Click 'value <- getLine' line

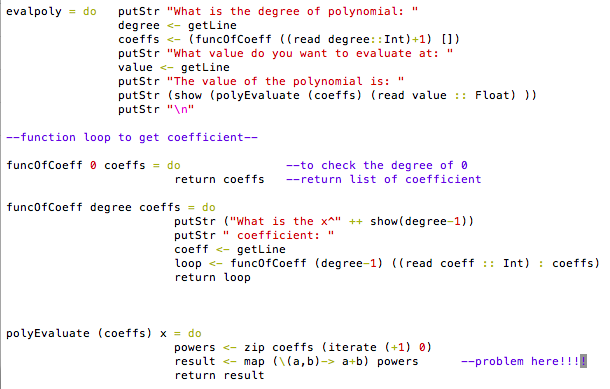[x=174, y=67]
